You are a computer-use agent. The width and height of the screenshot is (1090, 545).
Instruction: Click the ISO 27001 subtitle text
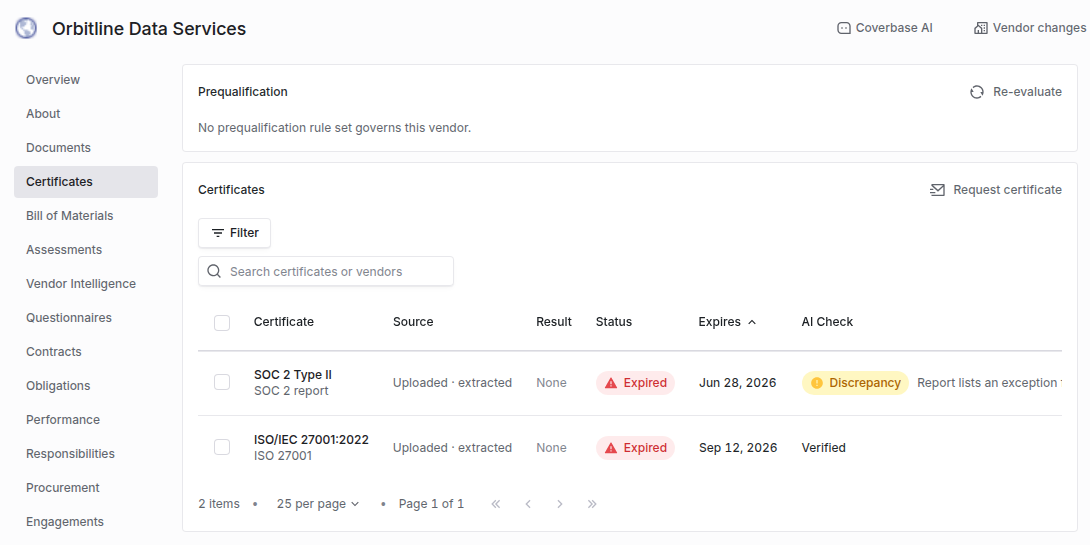click(x=283, y=457)
